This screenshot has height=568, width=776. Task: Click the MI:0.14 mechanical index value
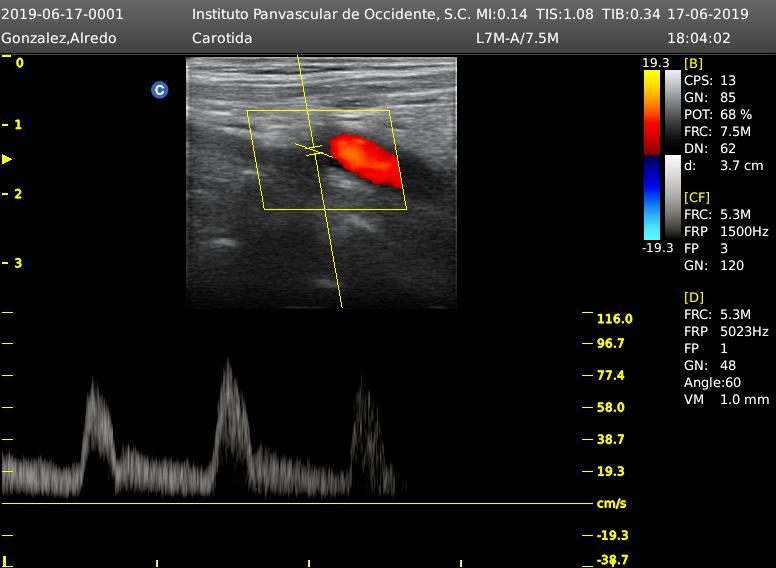coord(501,14)
